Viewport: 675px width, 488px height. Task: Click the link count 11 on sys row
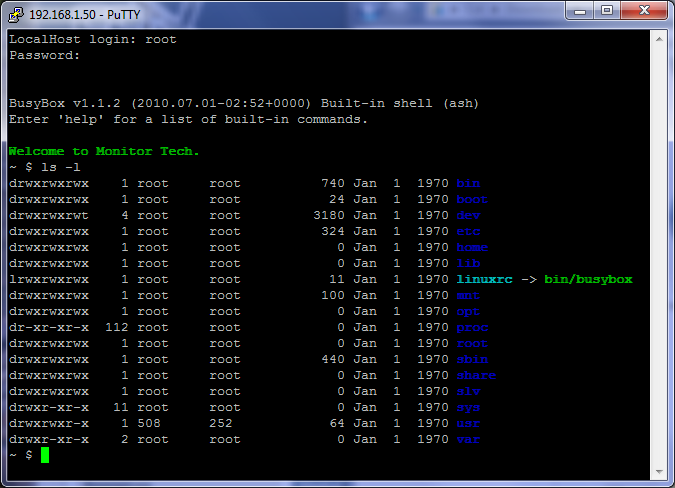point(121,408)
